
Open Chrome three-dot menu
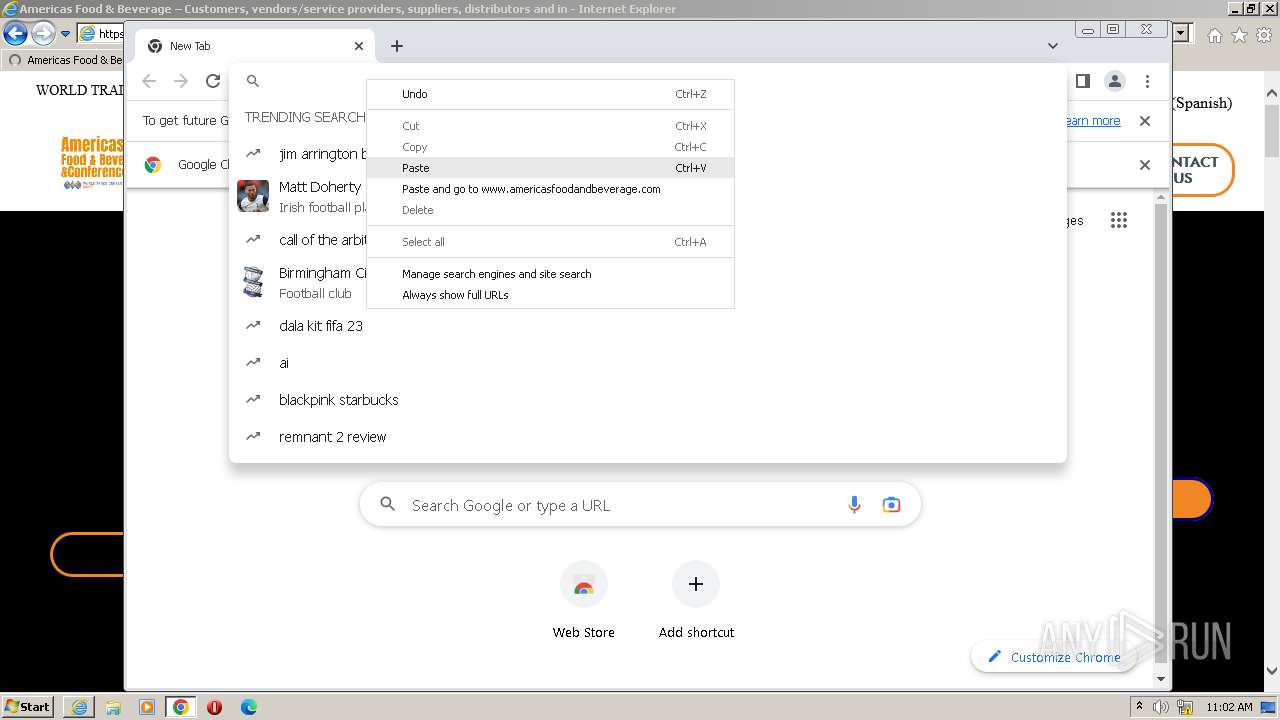click(x=1147, y=81)
